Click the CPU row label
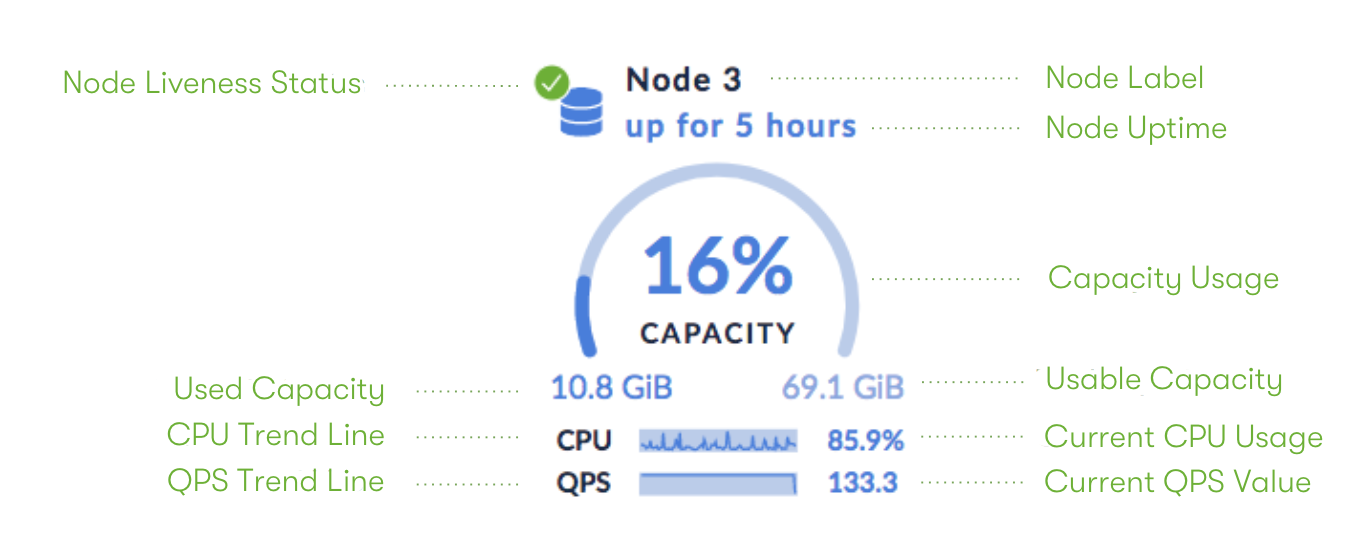Screen dimensions: 1348x548 [x=584, y=440]
